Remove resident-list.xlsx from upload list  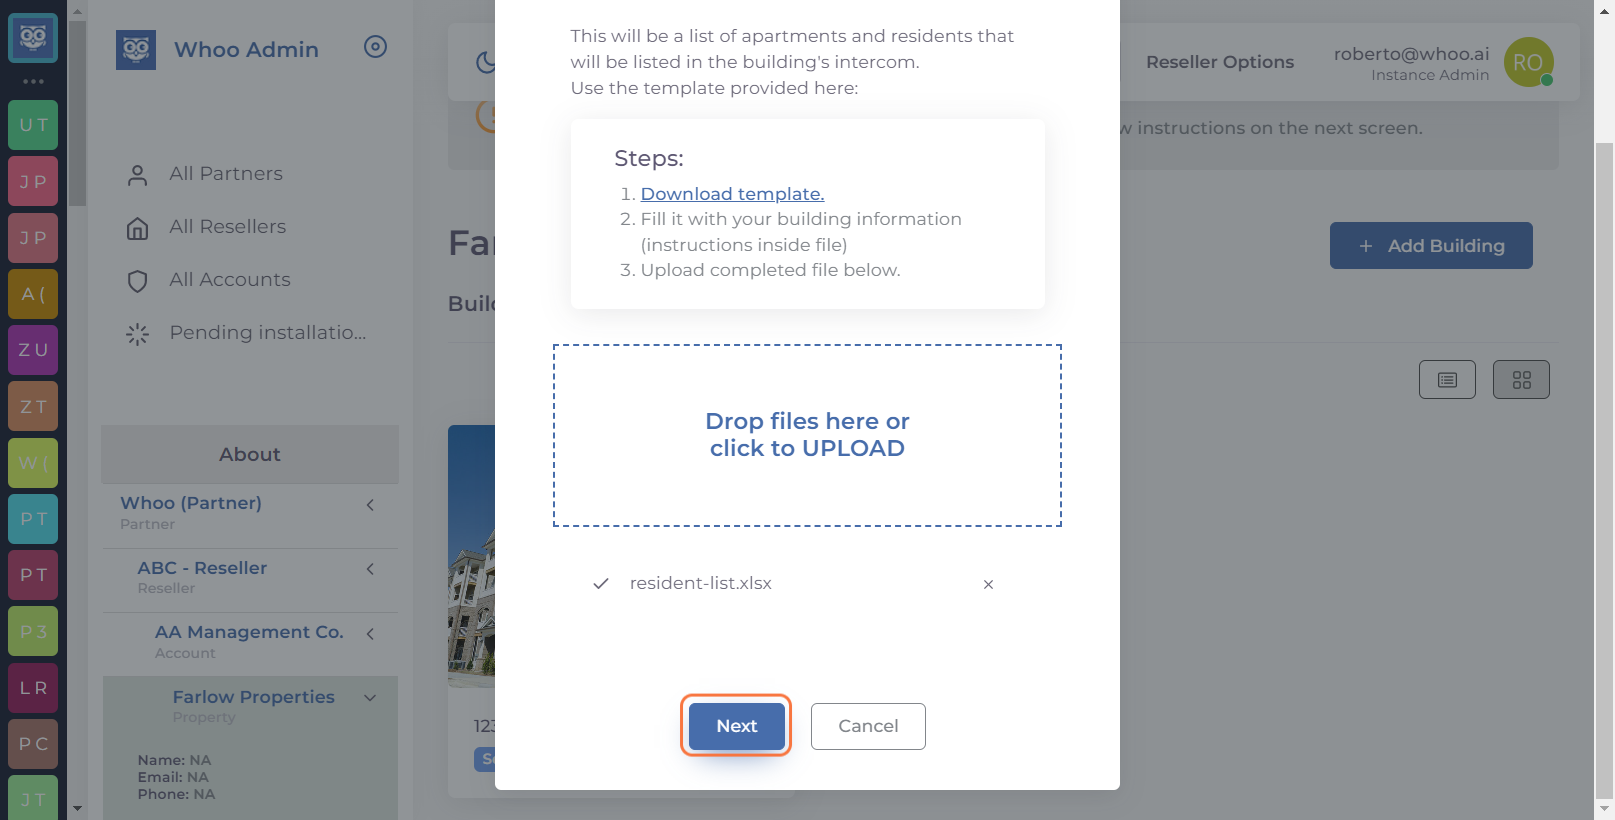(988, 584)
